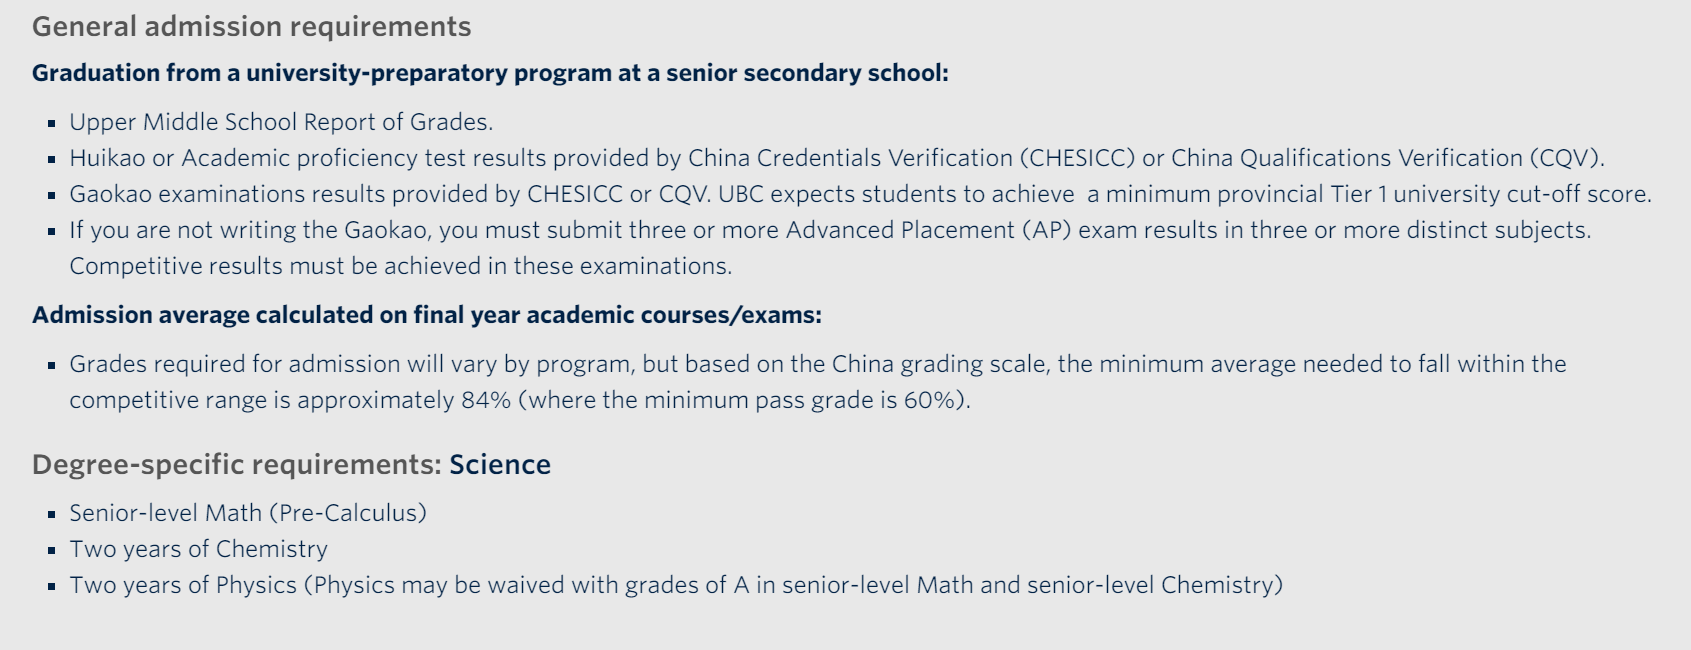Click the bold 'Science' degree name
The width and height of the screenshot is (1691, 650).
[500, 465]
